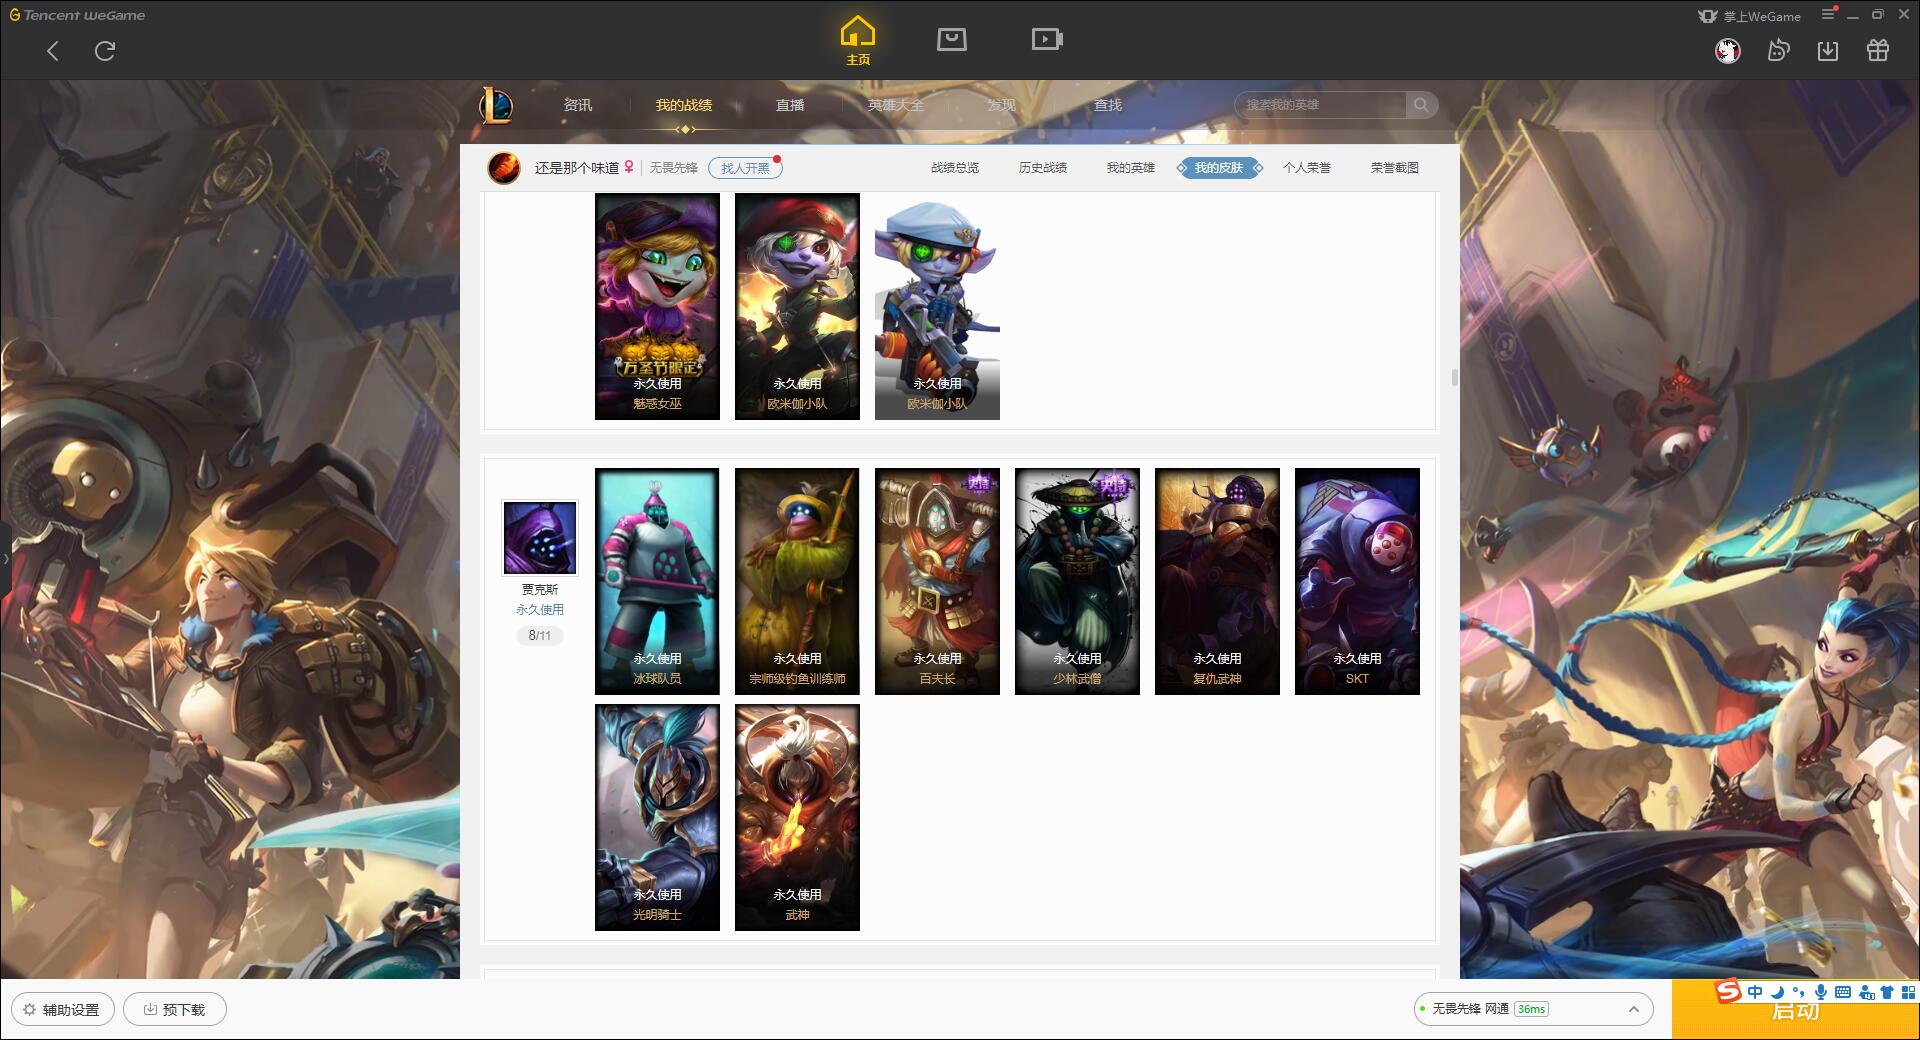Screen dimensions: 1920x1040
Task: Open the 宗师级钓鱼训练师 skin thumbnail
Action: click(x=797, y=581)
